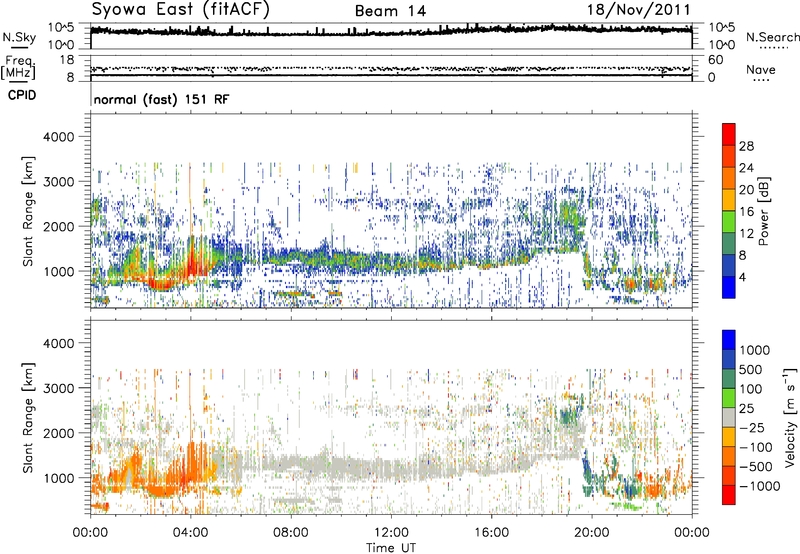
Task: Click the 'Power [dB]' axis label
Action: (x=764, y=211)
